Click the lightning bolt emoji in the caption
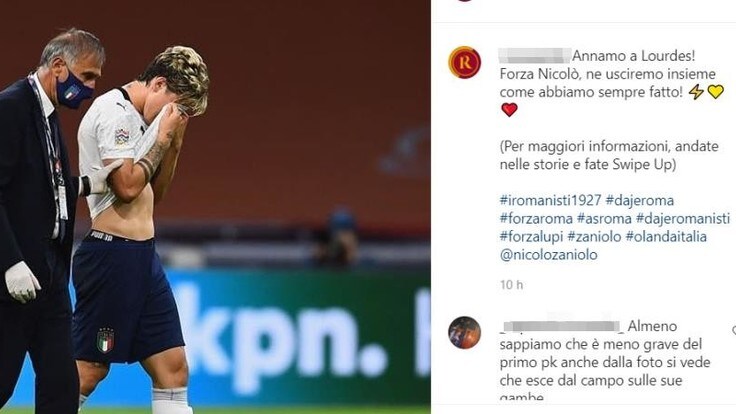The width and height of the screenshot is (736, 414). coord(696,92)
